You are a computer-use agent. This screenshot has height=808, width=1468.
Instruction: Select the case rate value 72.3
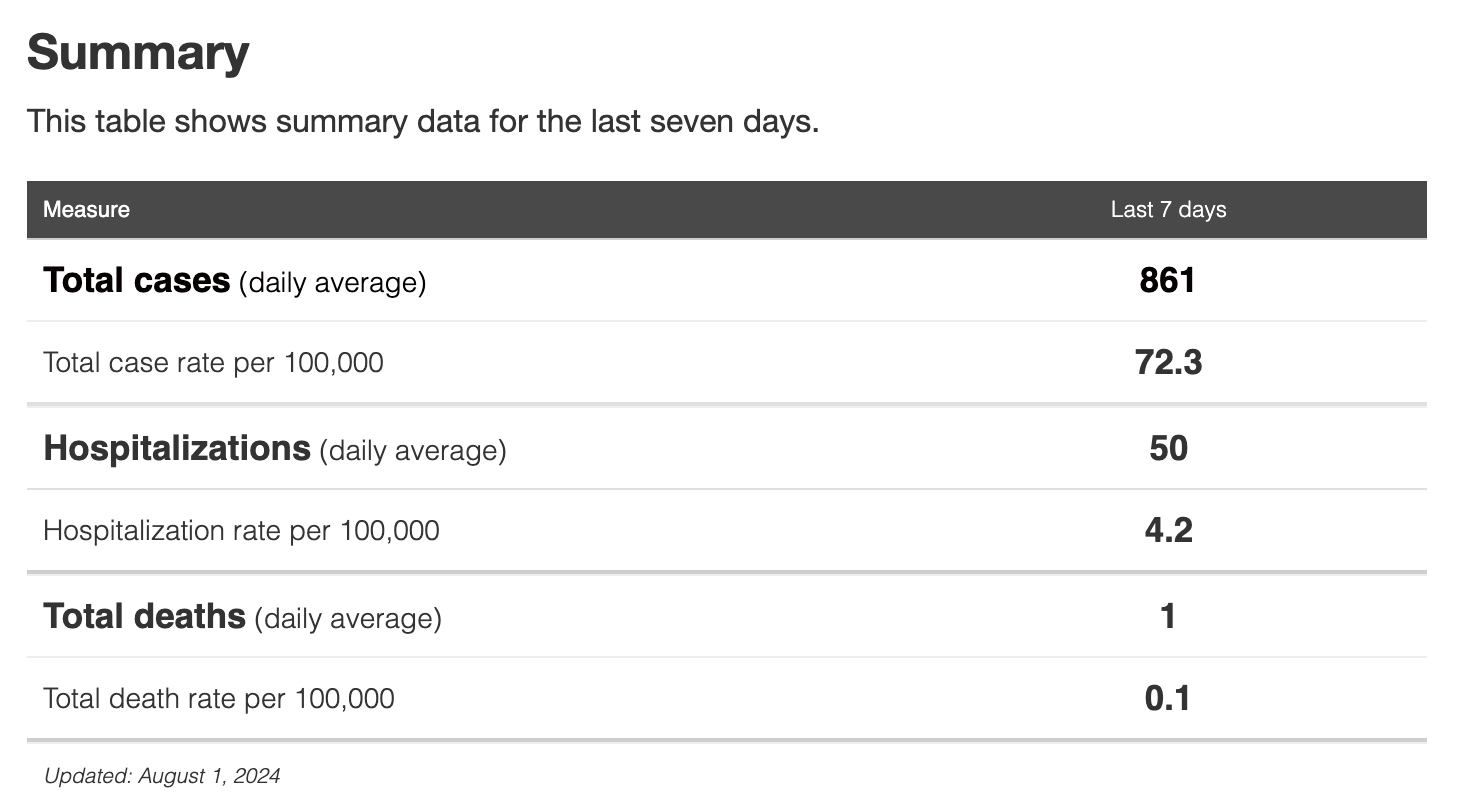coord(1168,362)
